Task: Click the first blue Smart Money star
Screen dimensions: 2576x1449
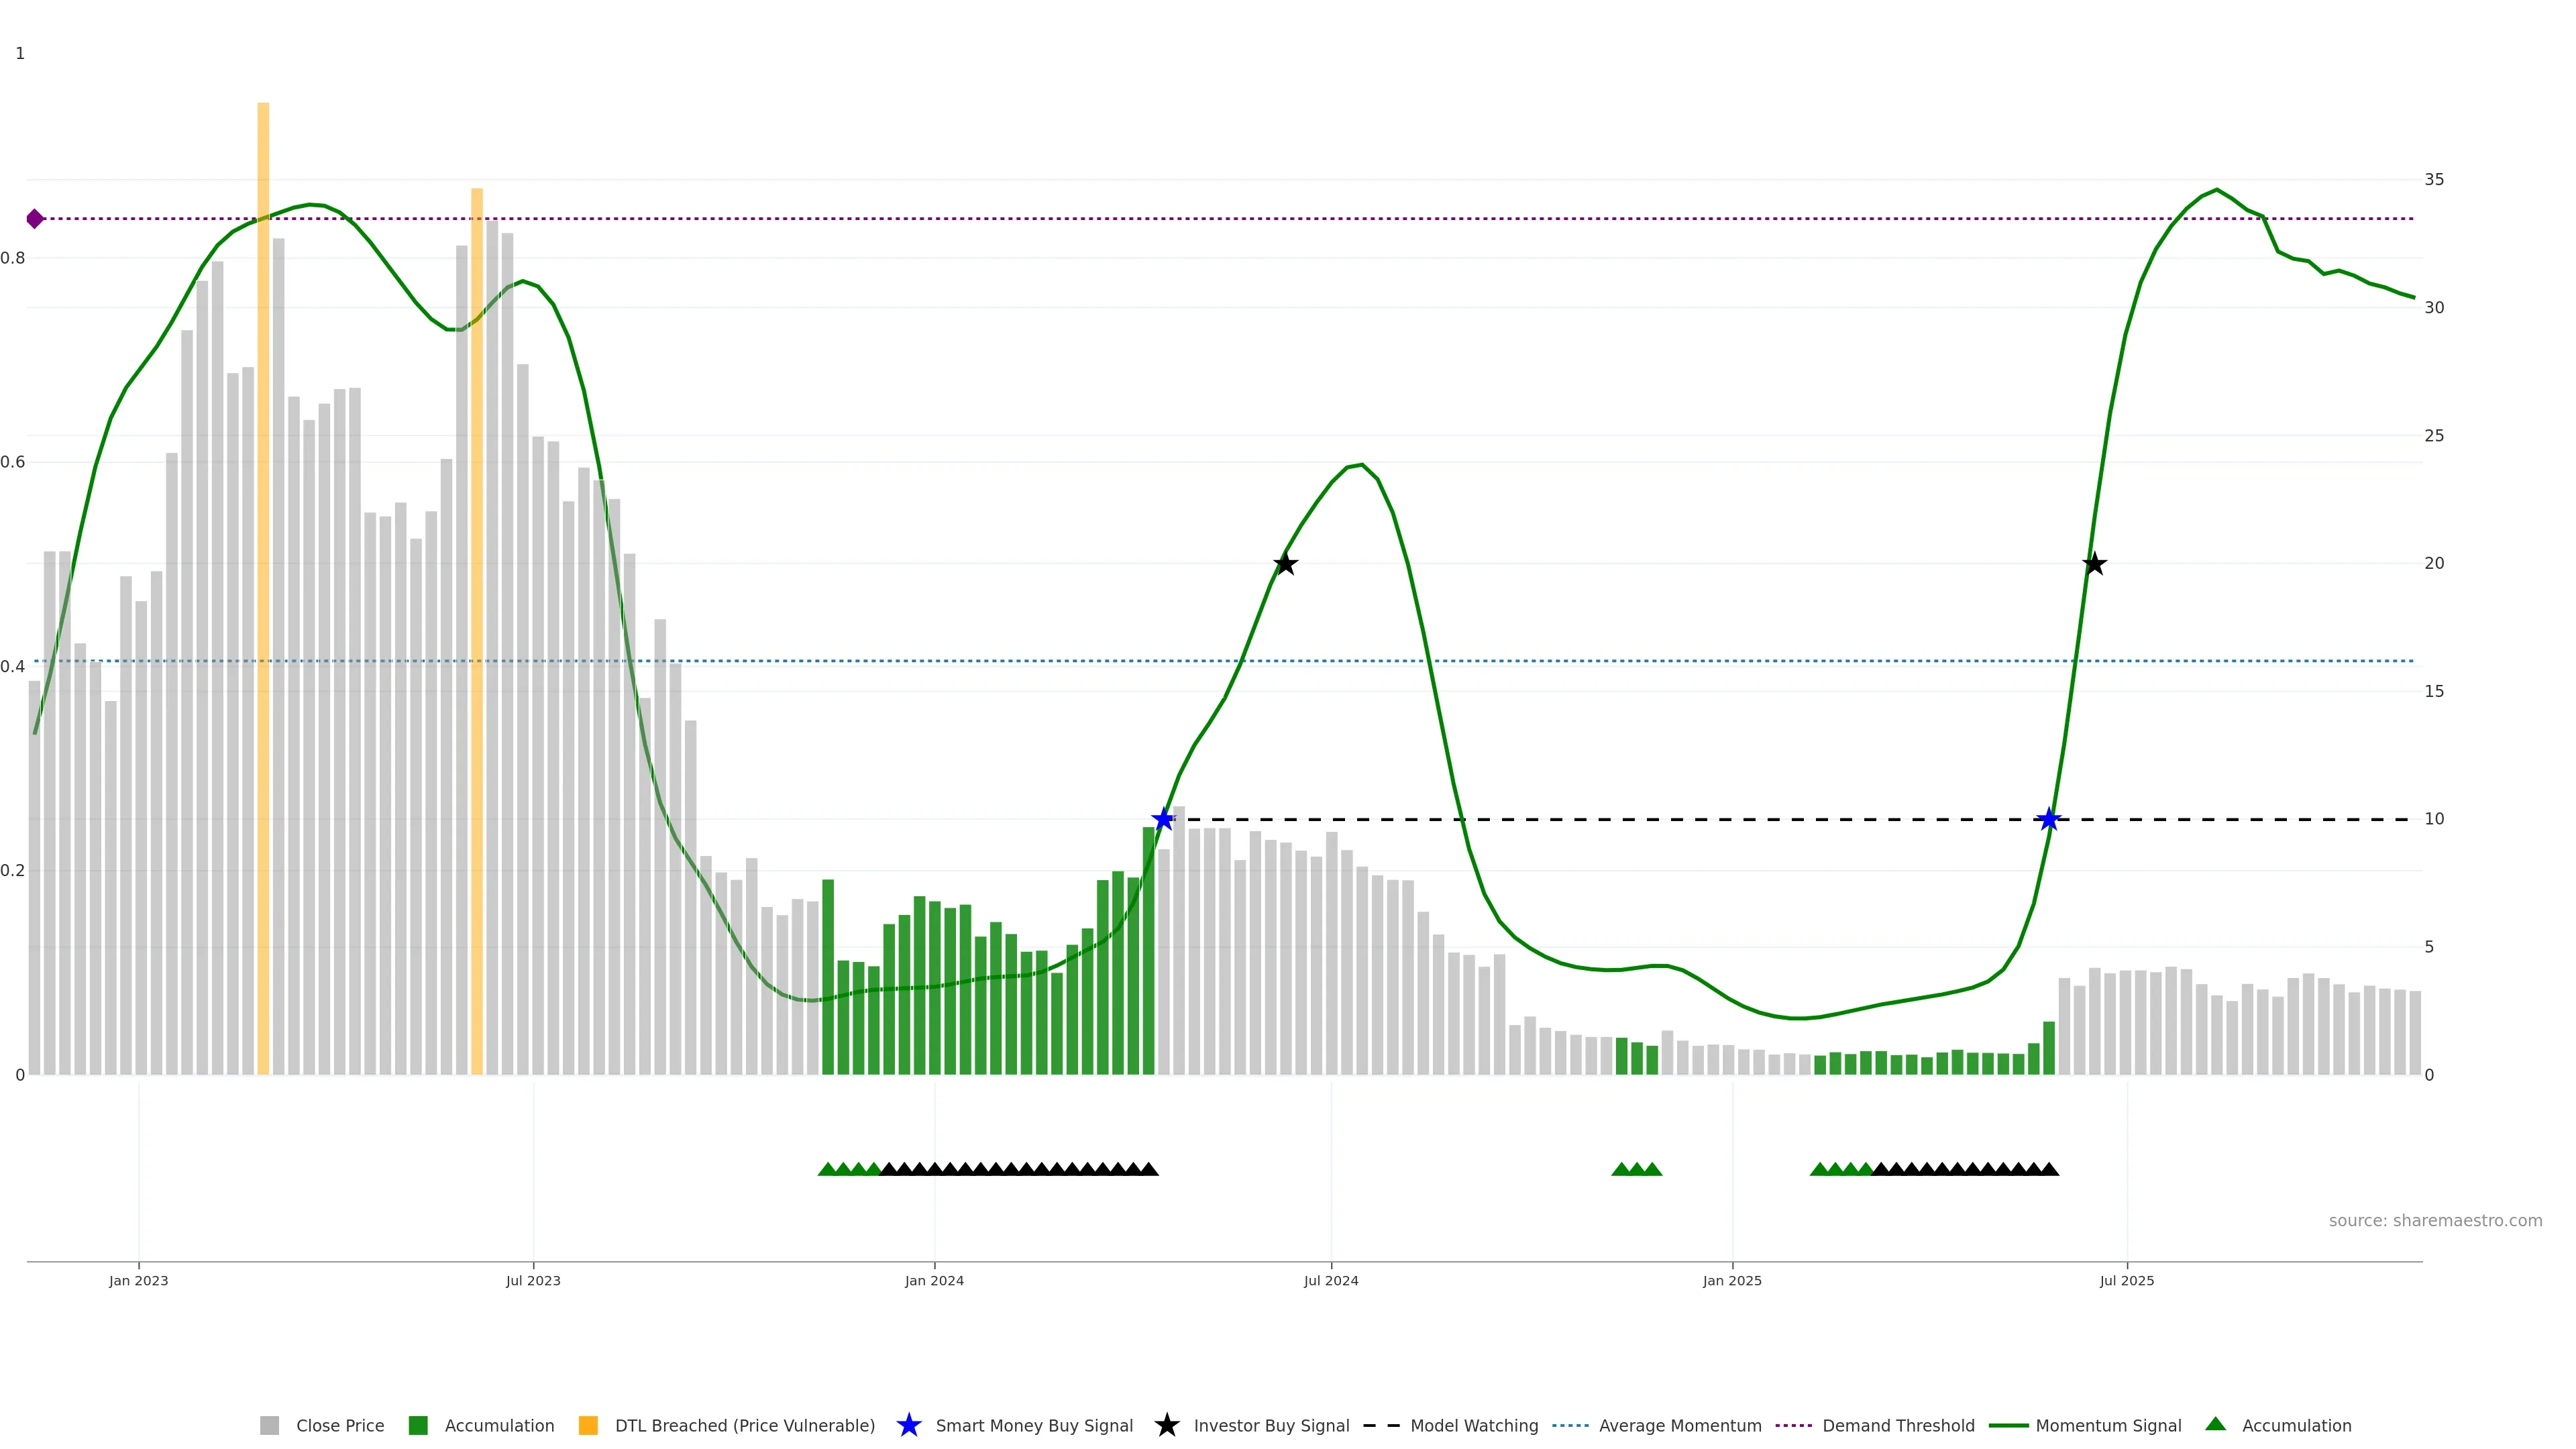Action: point(1163,820)
